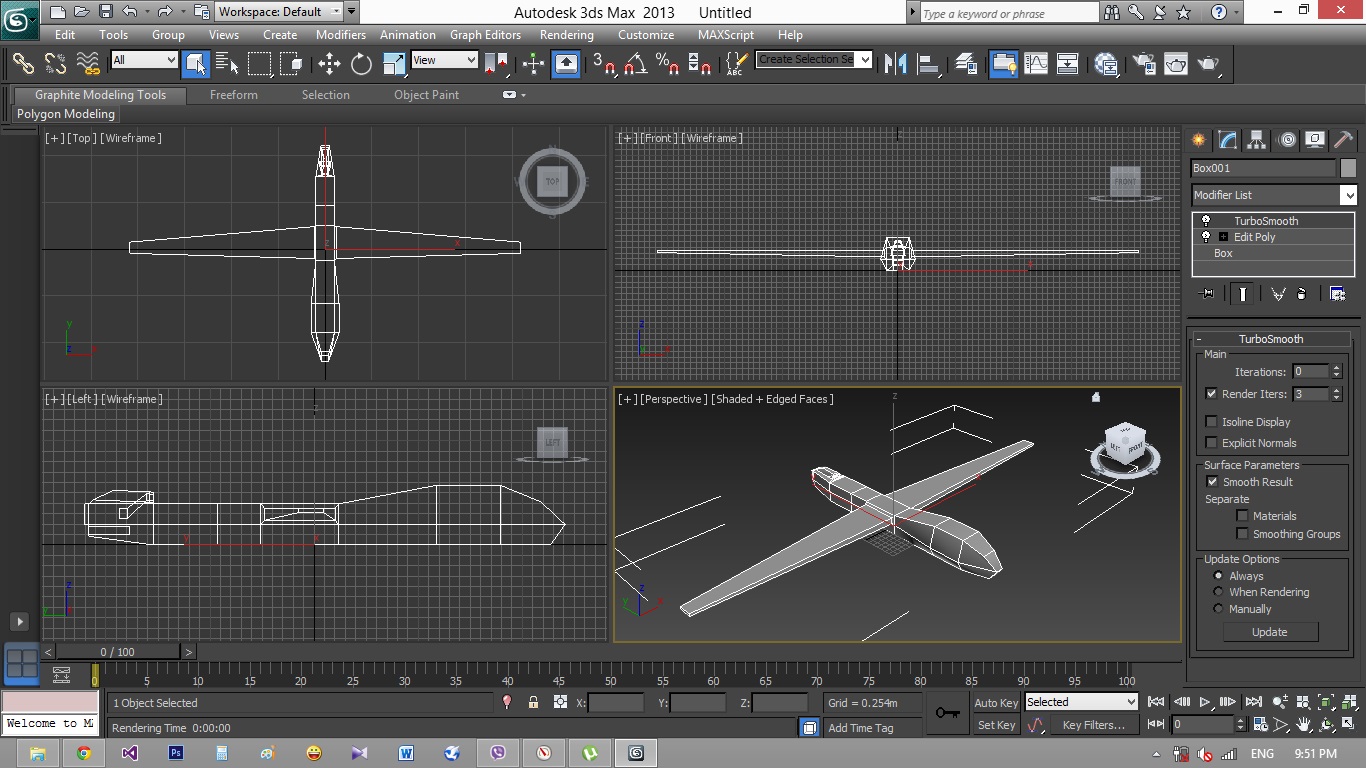
Task: Choose the Rectangular Selection Region tool
Action: [x=260, y=63]
